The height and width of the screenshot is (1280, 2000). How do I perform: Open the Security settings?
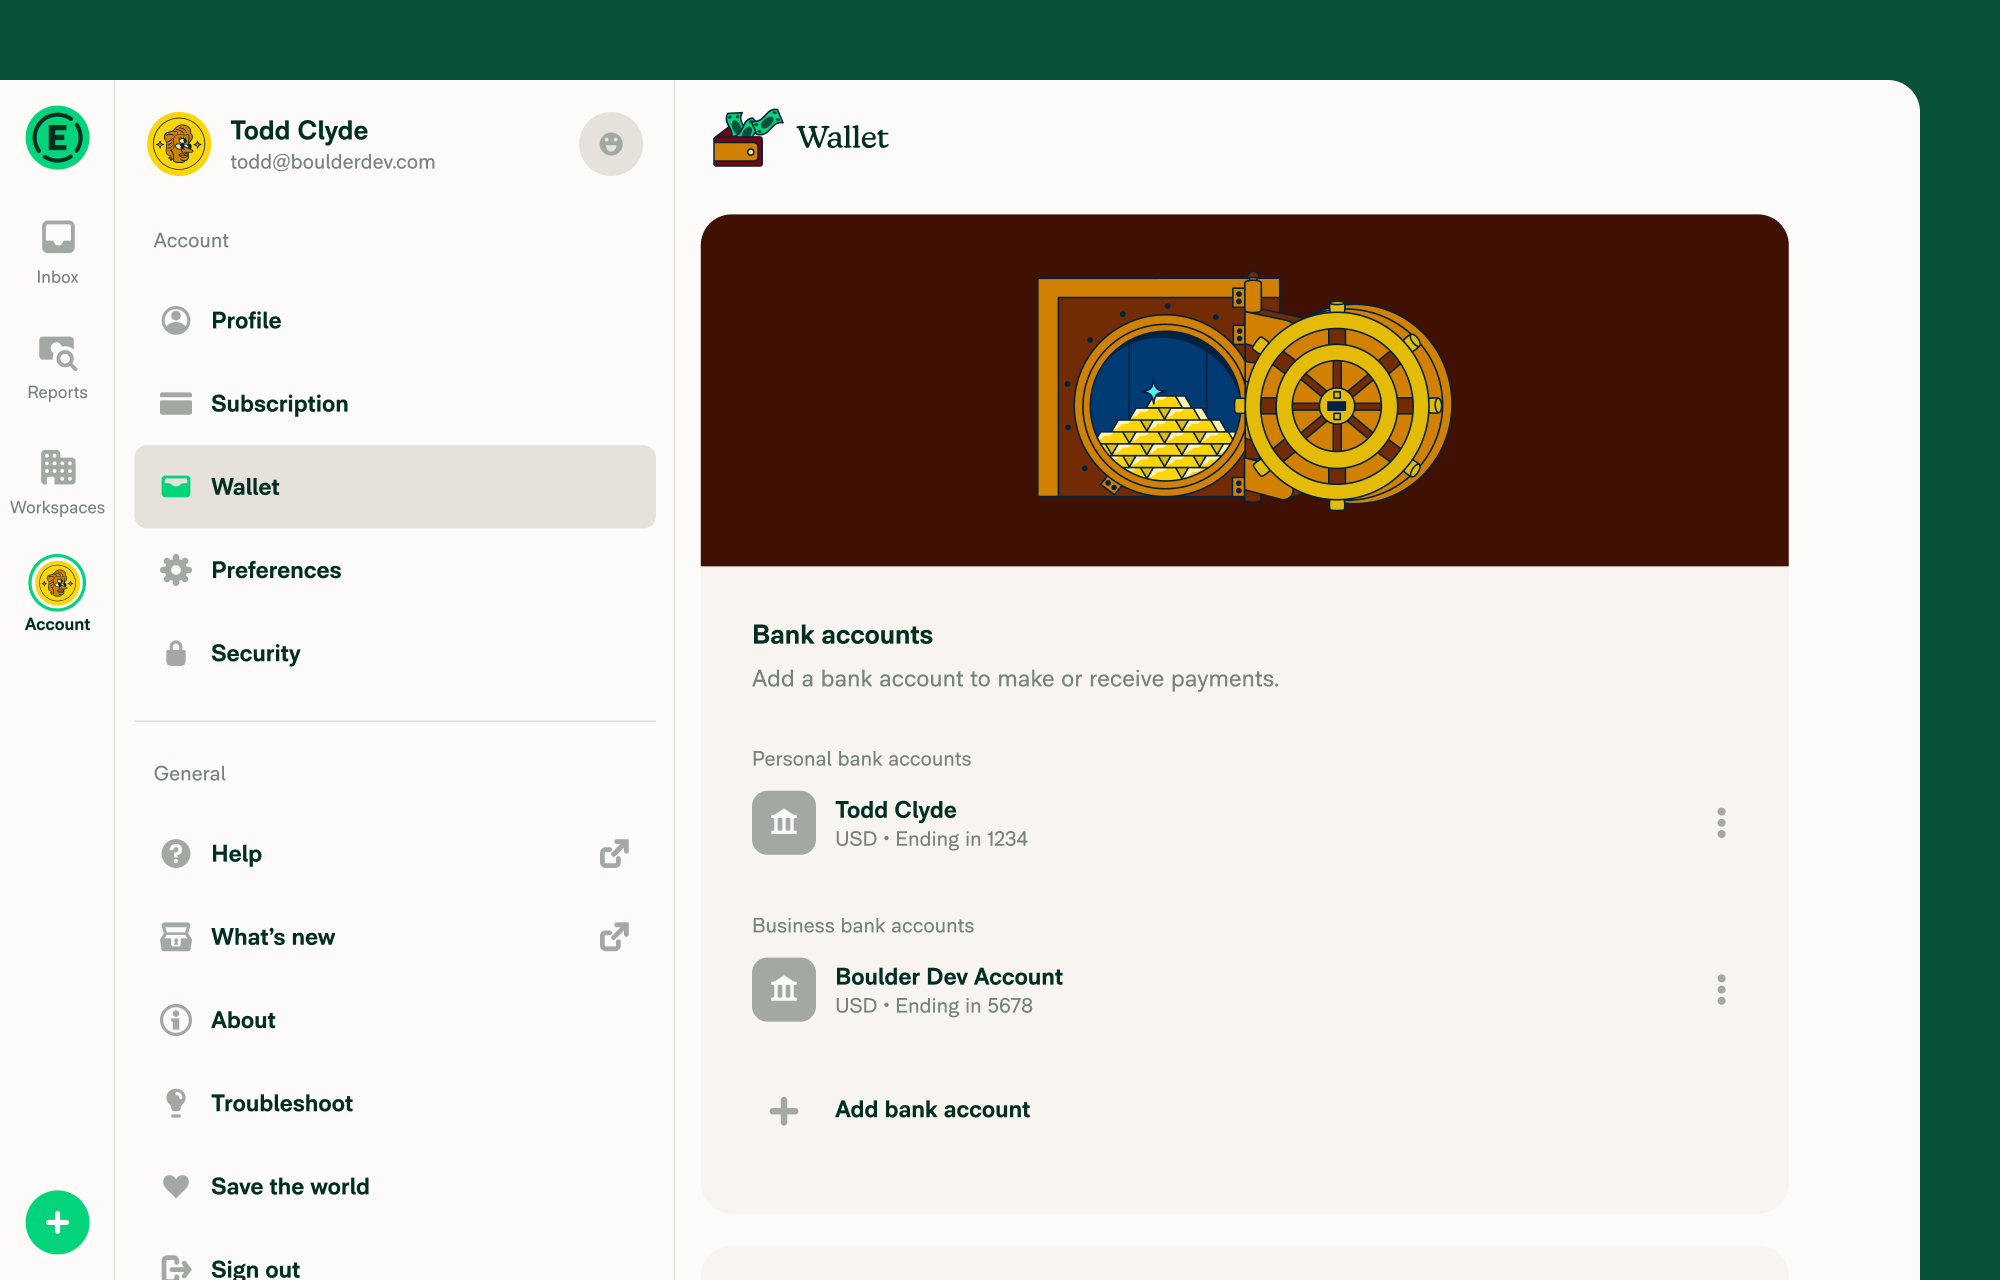click(x=256, y=653)
